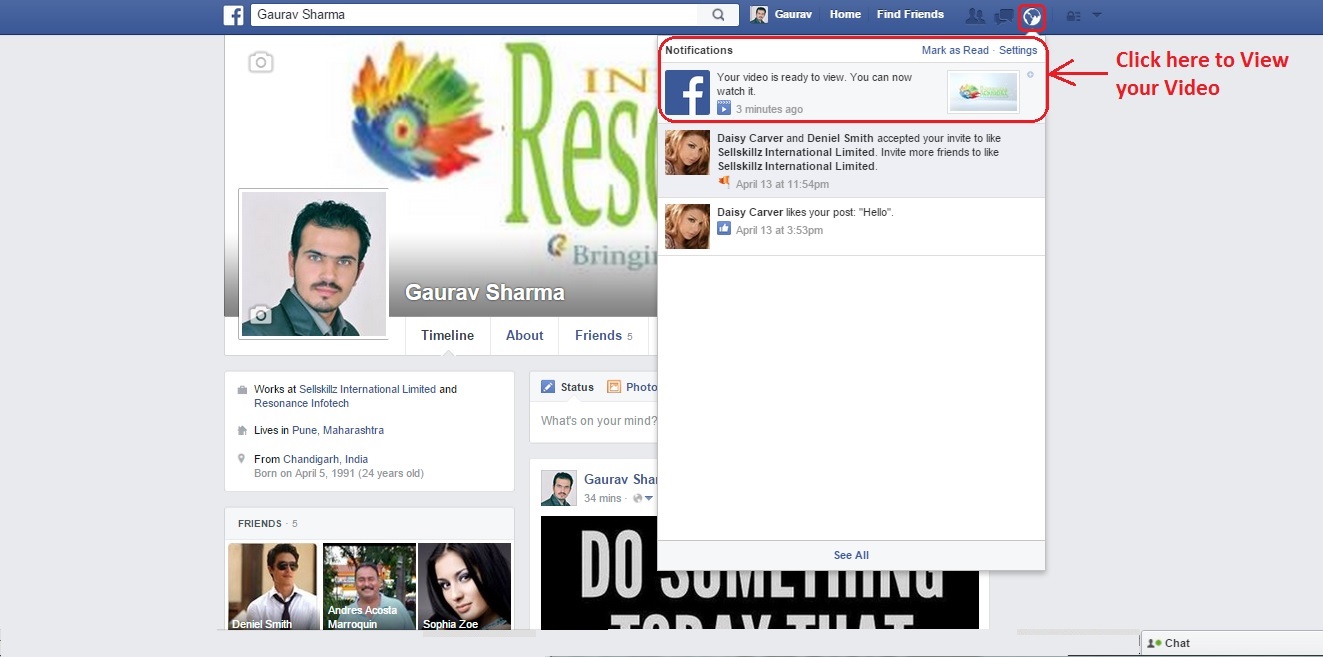Screen dimensions: 1323x657
Task: Switch to the About tab
Action: click(x=524, y=336)
